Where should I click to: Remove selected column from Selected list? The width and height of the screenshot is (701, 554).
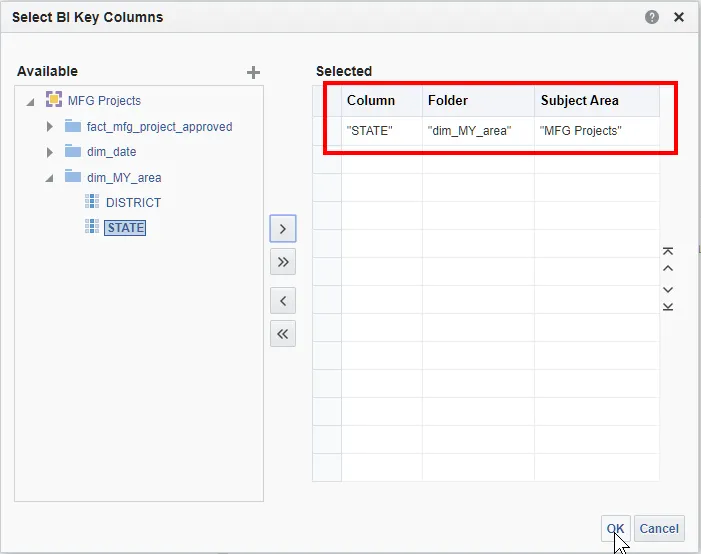tap(283, 300)
